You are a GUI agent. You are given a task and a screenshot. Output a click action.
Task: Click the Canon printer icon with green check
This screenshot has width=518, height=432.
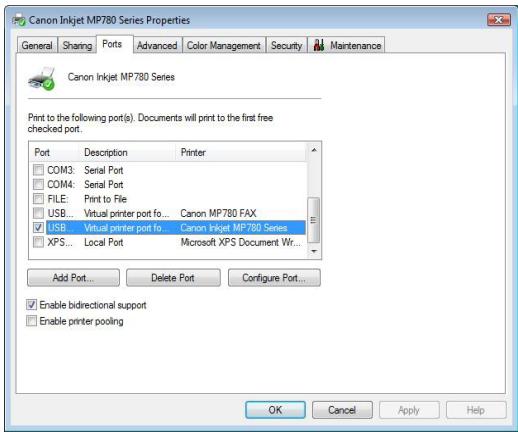pos(42,79)
